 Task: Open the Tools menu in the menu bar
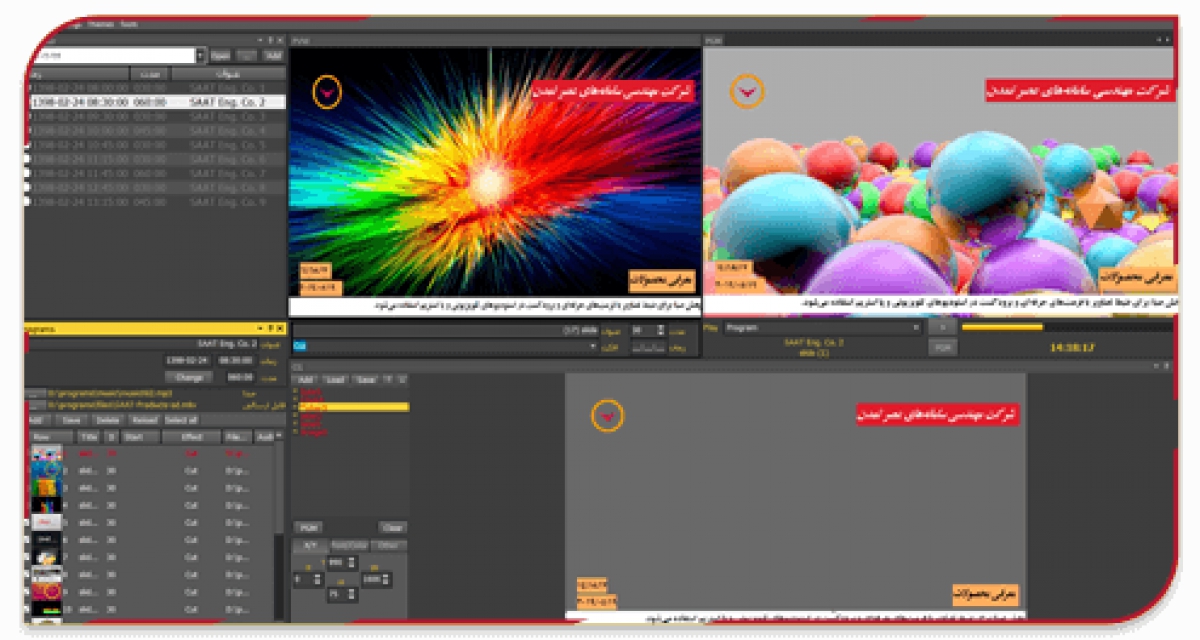[128, 23]
